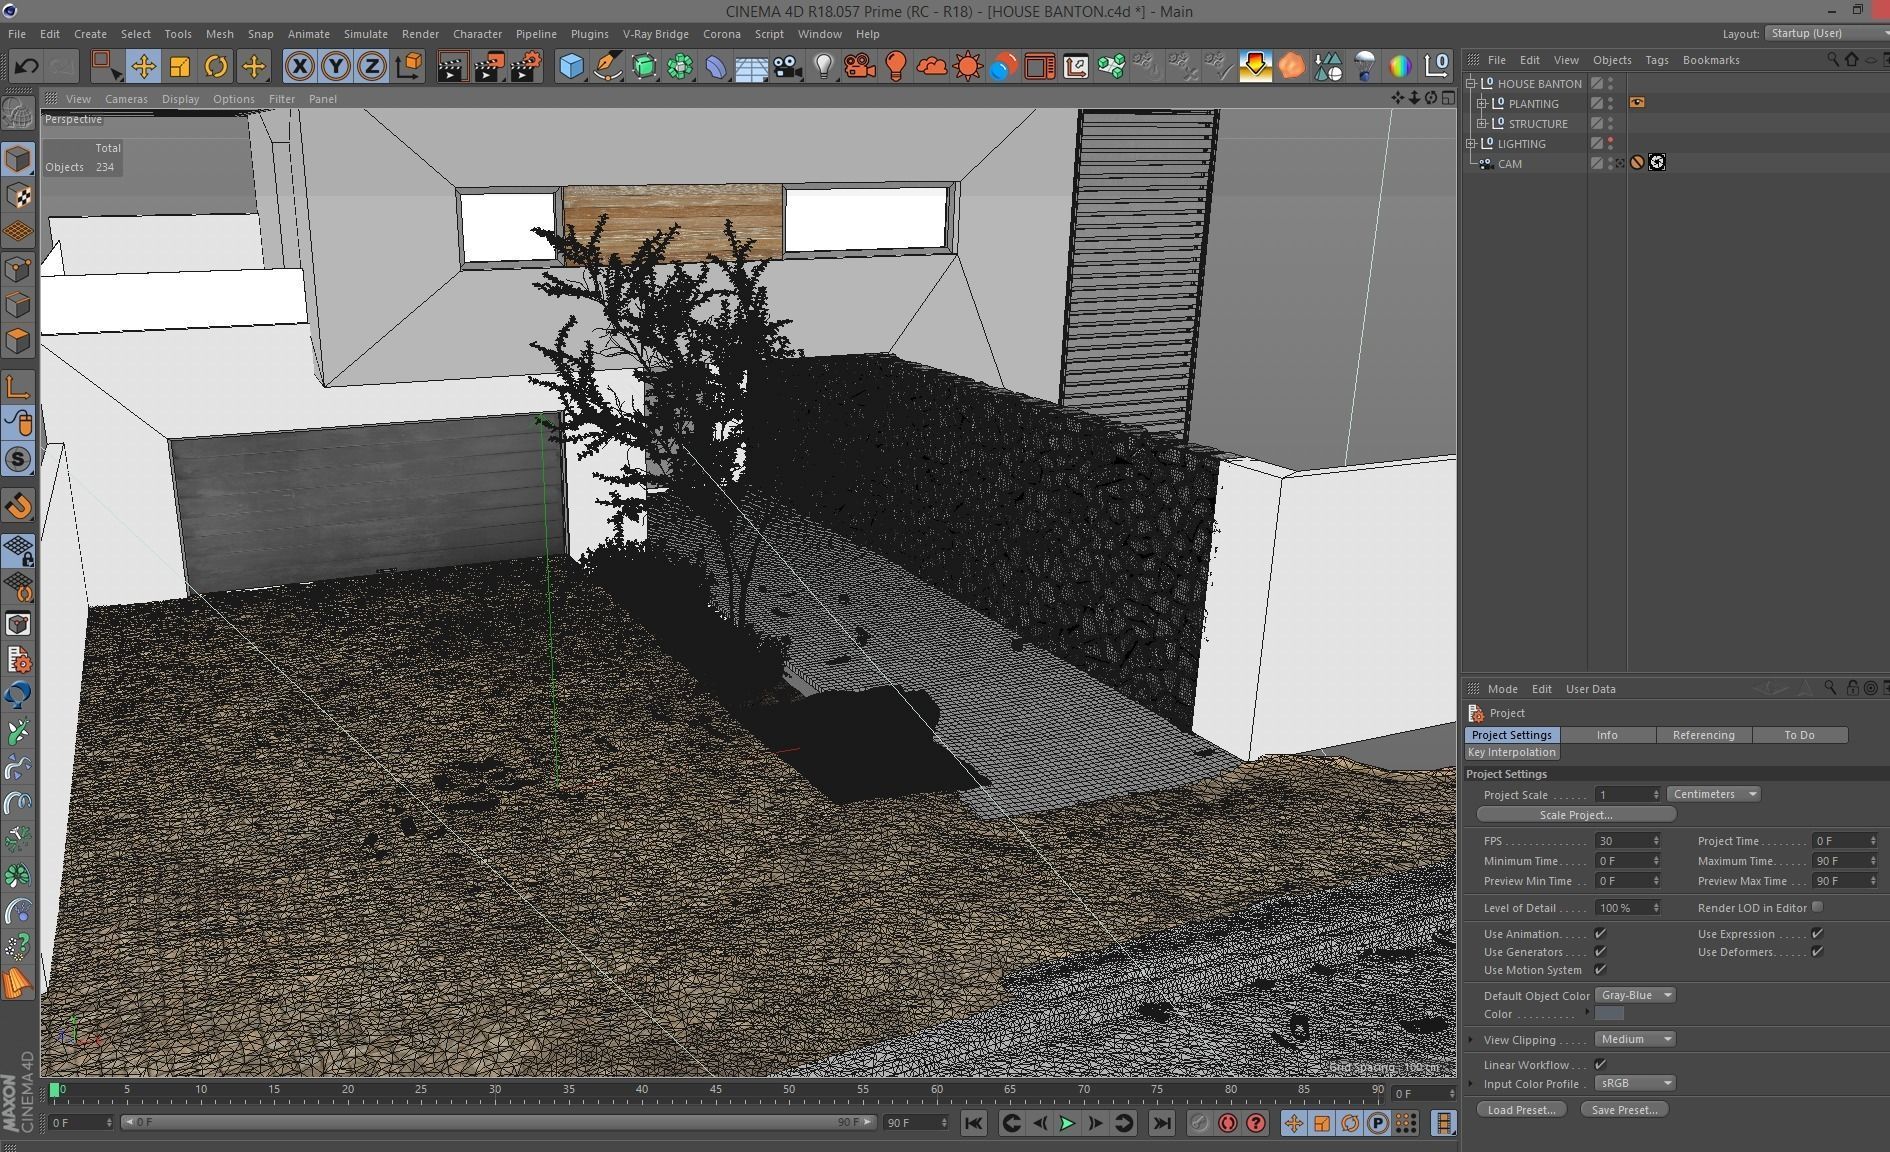Play the animation forward
1890x1152 pixels.
(1067, 1123)
